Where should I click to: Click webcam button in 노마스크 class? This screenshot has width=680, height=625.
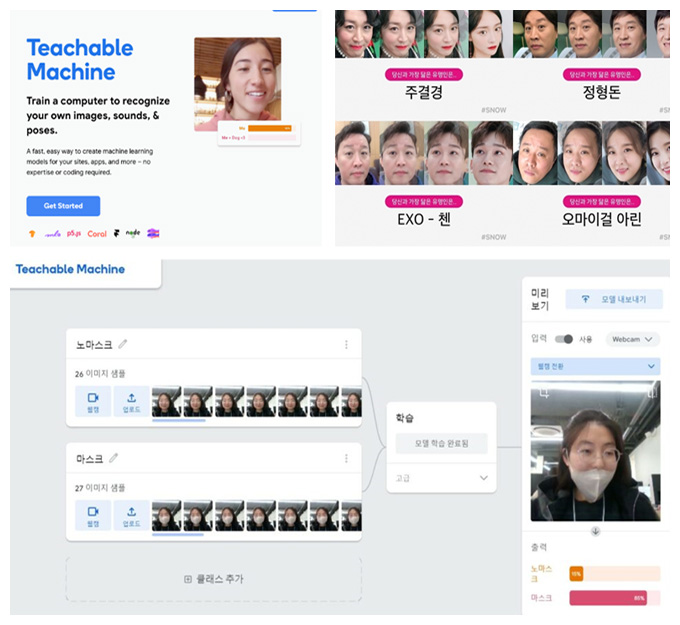(x=93, y=402)
